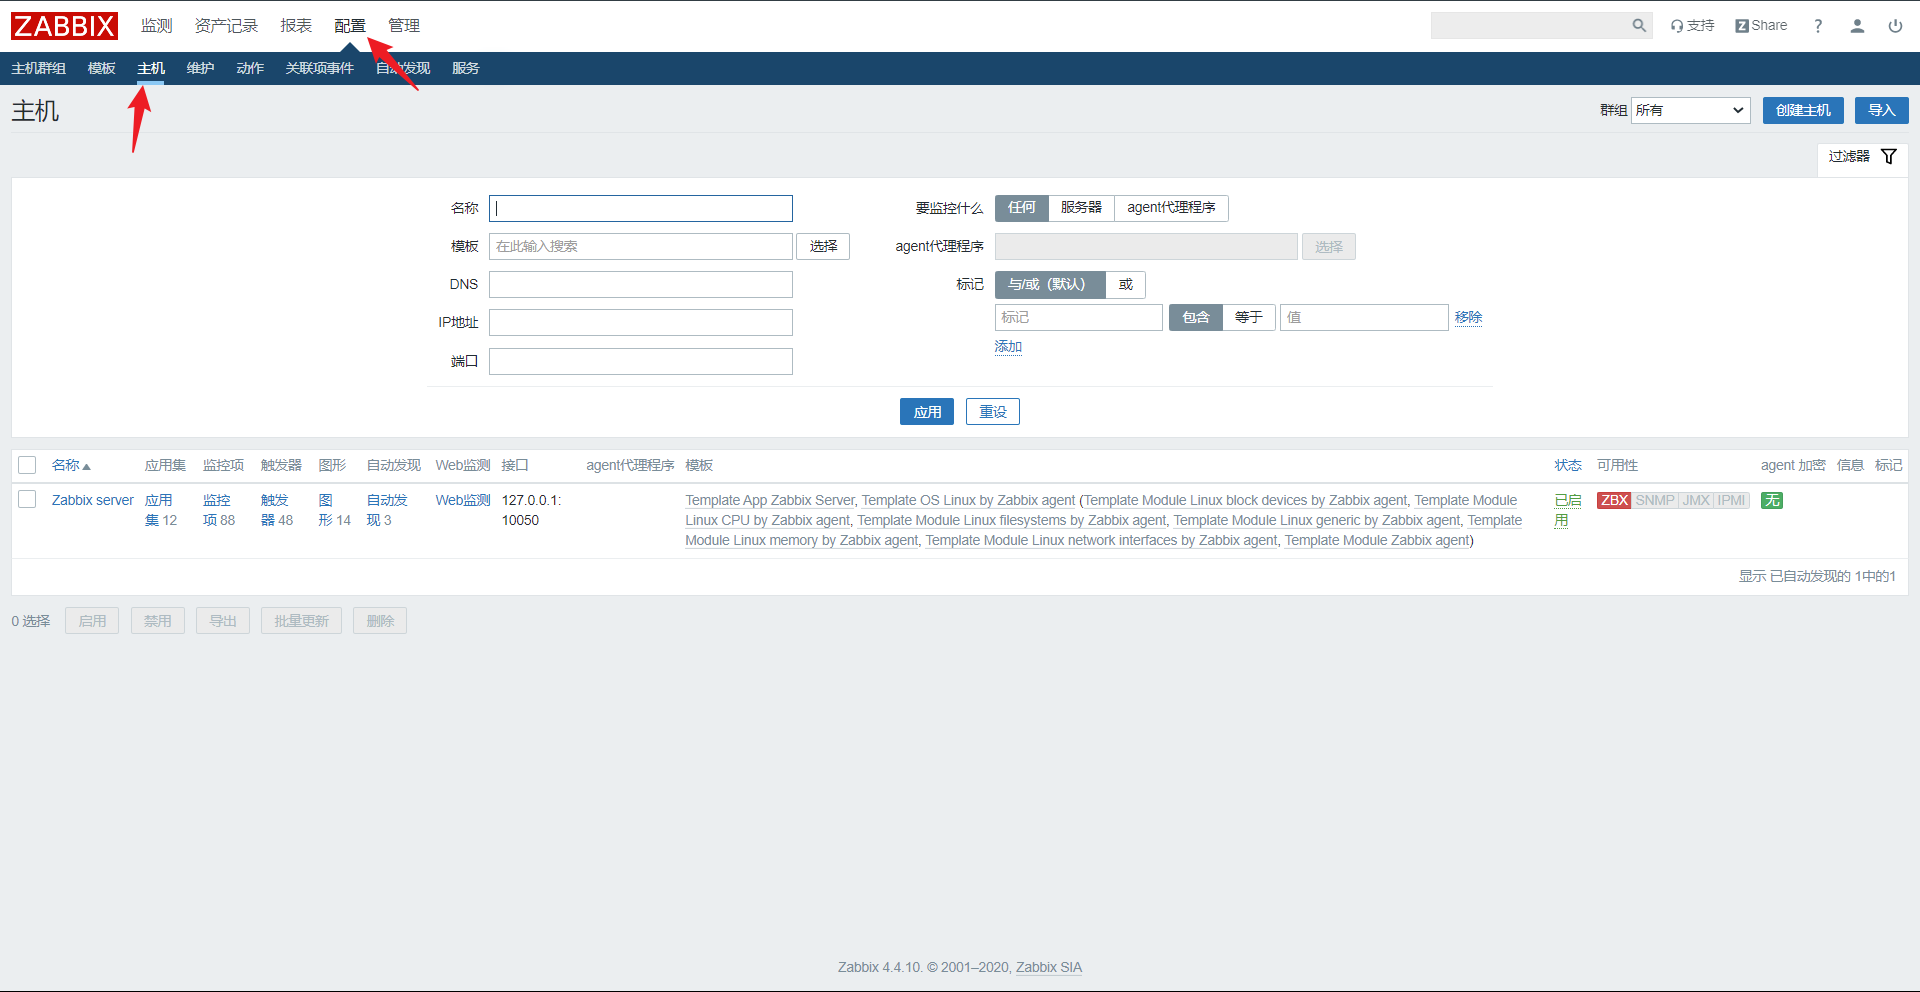Click the 已启用 status link
The height and width of the screenshot is (992, 1920).
(x=1568, y=511)
